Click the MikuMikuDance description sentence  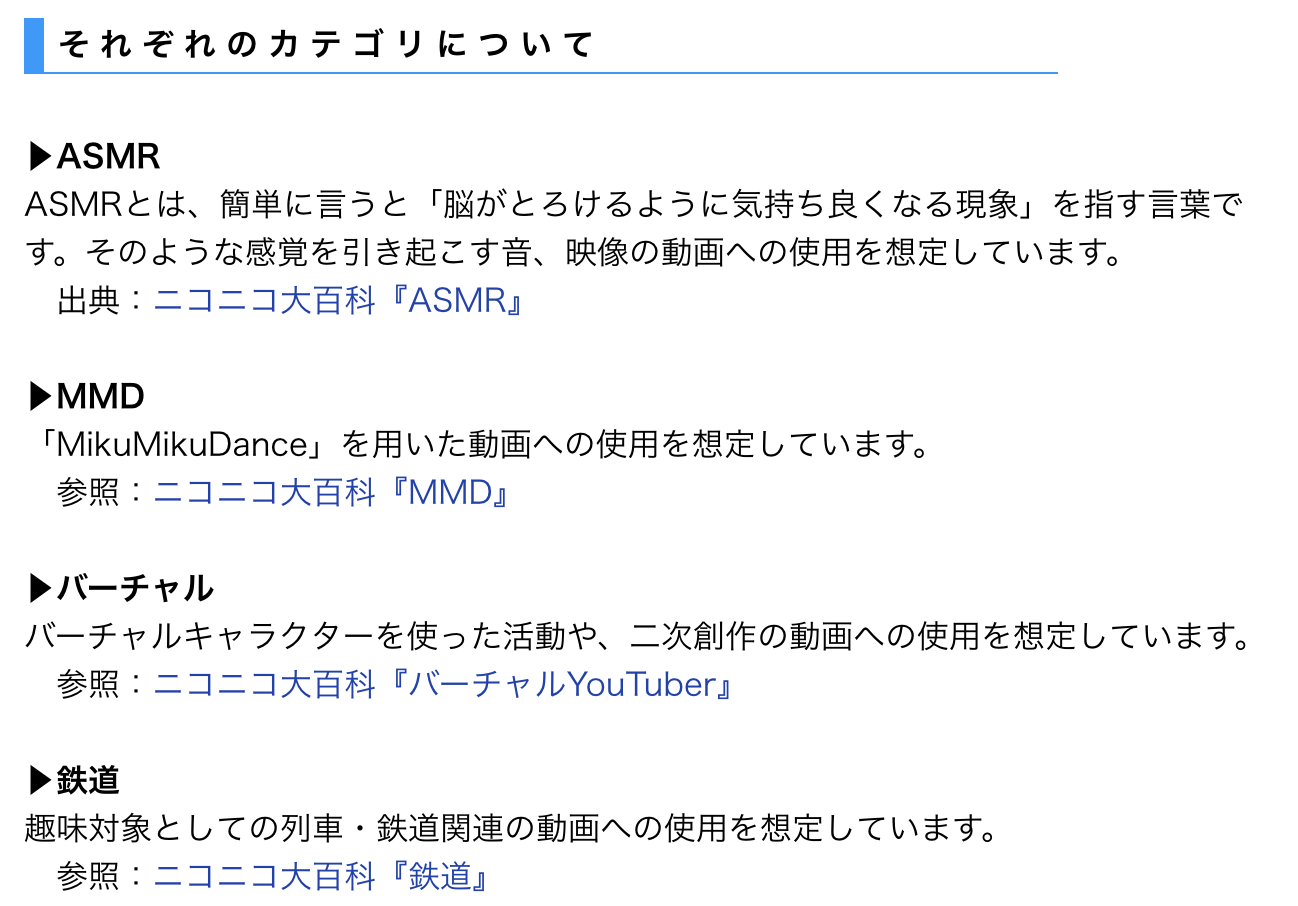tap(478, 445)
